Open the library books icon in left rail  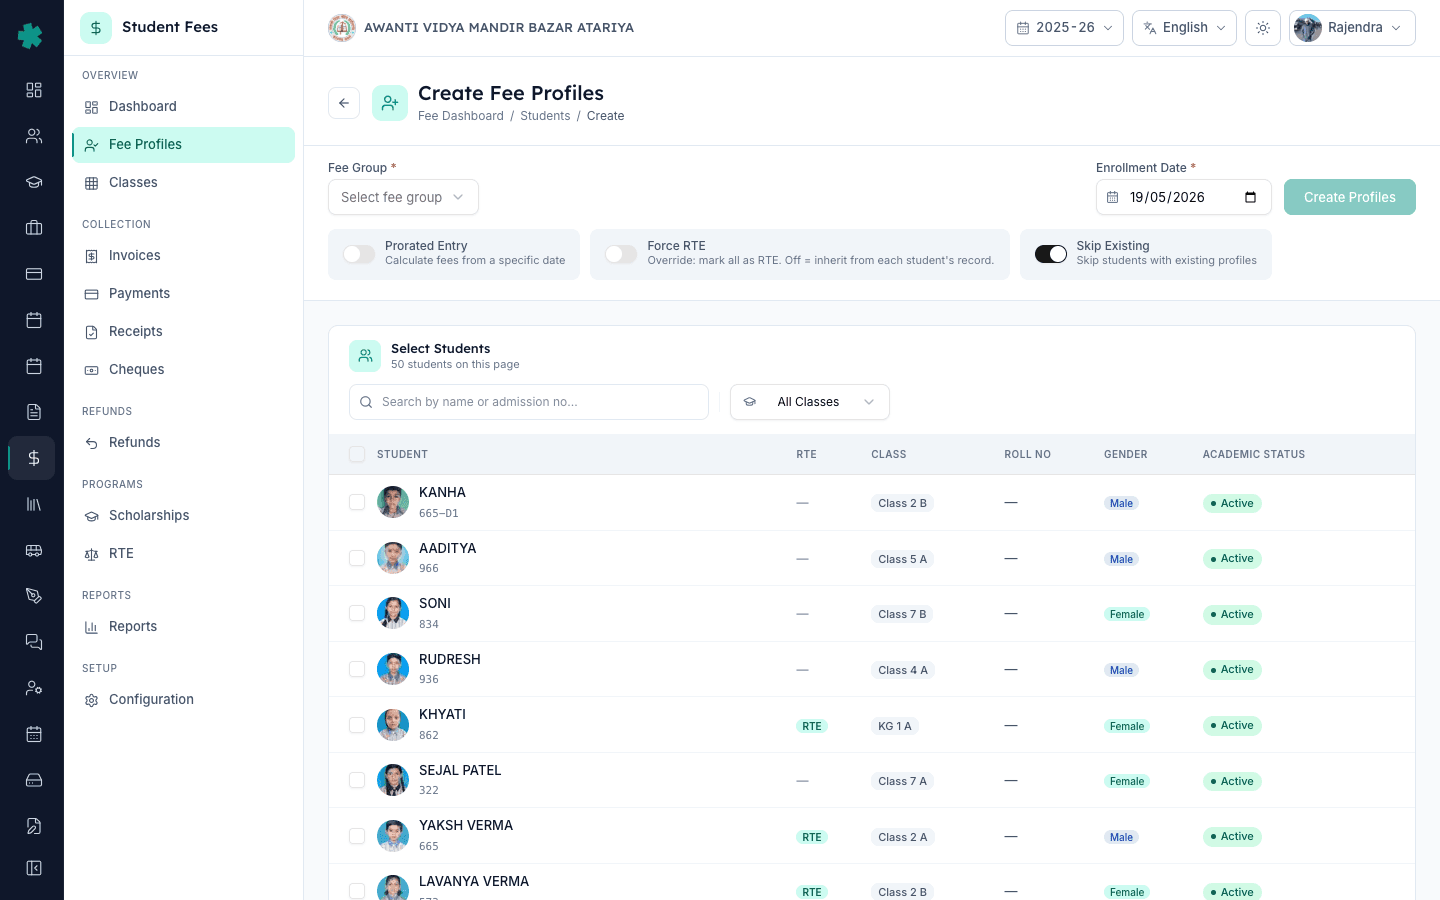point(33,504)
